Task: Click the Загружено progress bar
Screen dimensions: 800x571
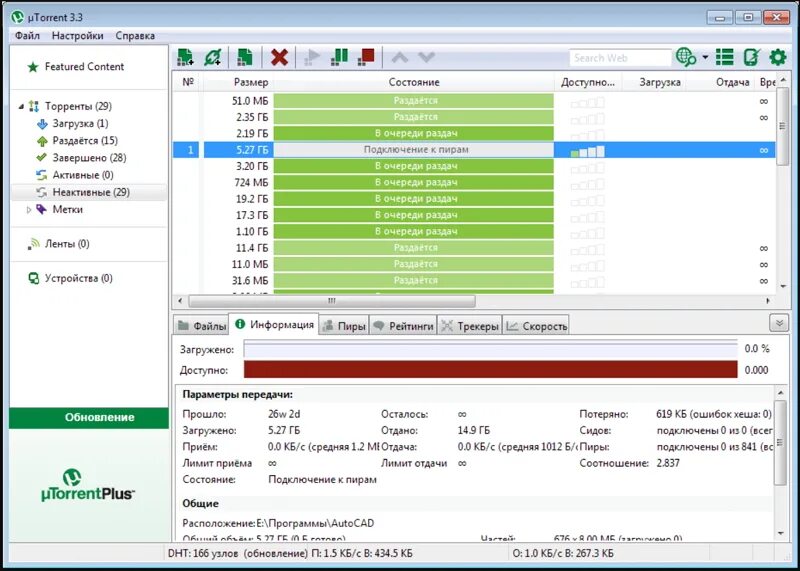Action: tap(490, 349)
